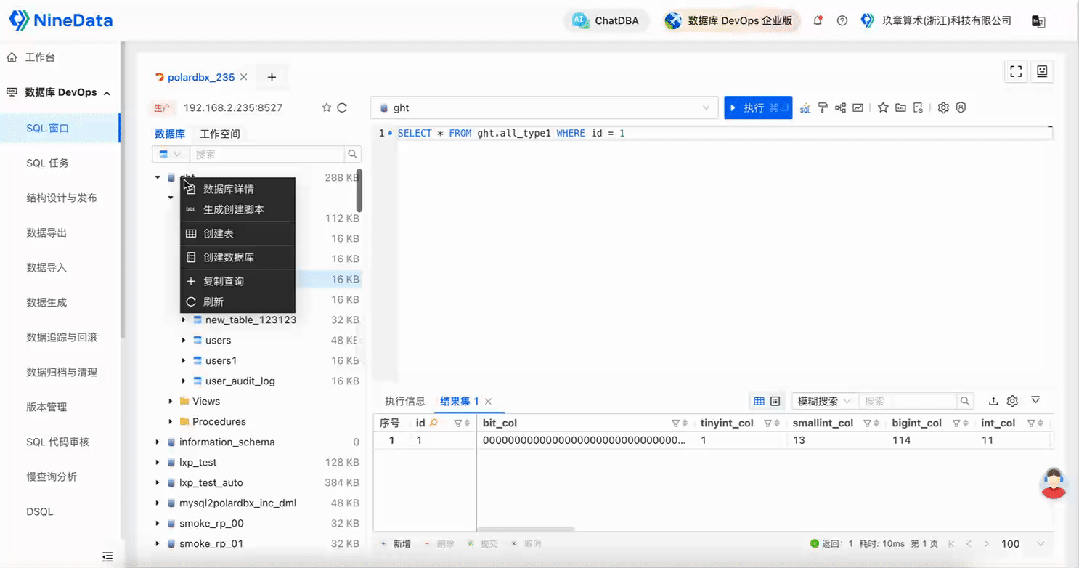Expand the Procedures folder

[170, 421]
